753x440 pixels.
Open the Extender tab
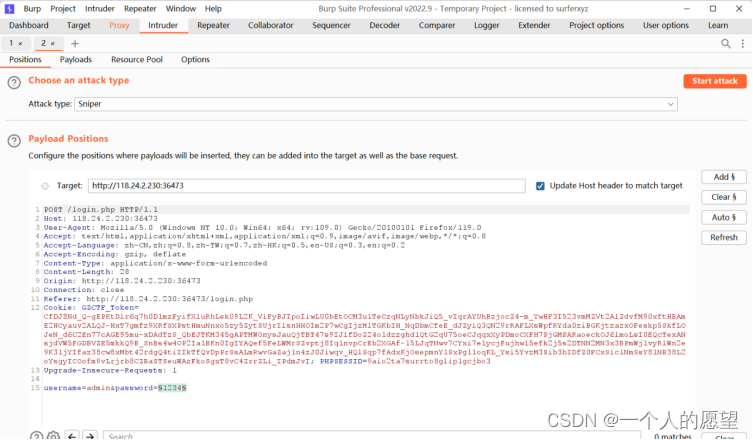click(534, 25)
